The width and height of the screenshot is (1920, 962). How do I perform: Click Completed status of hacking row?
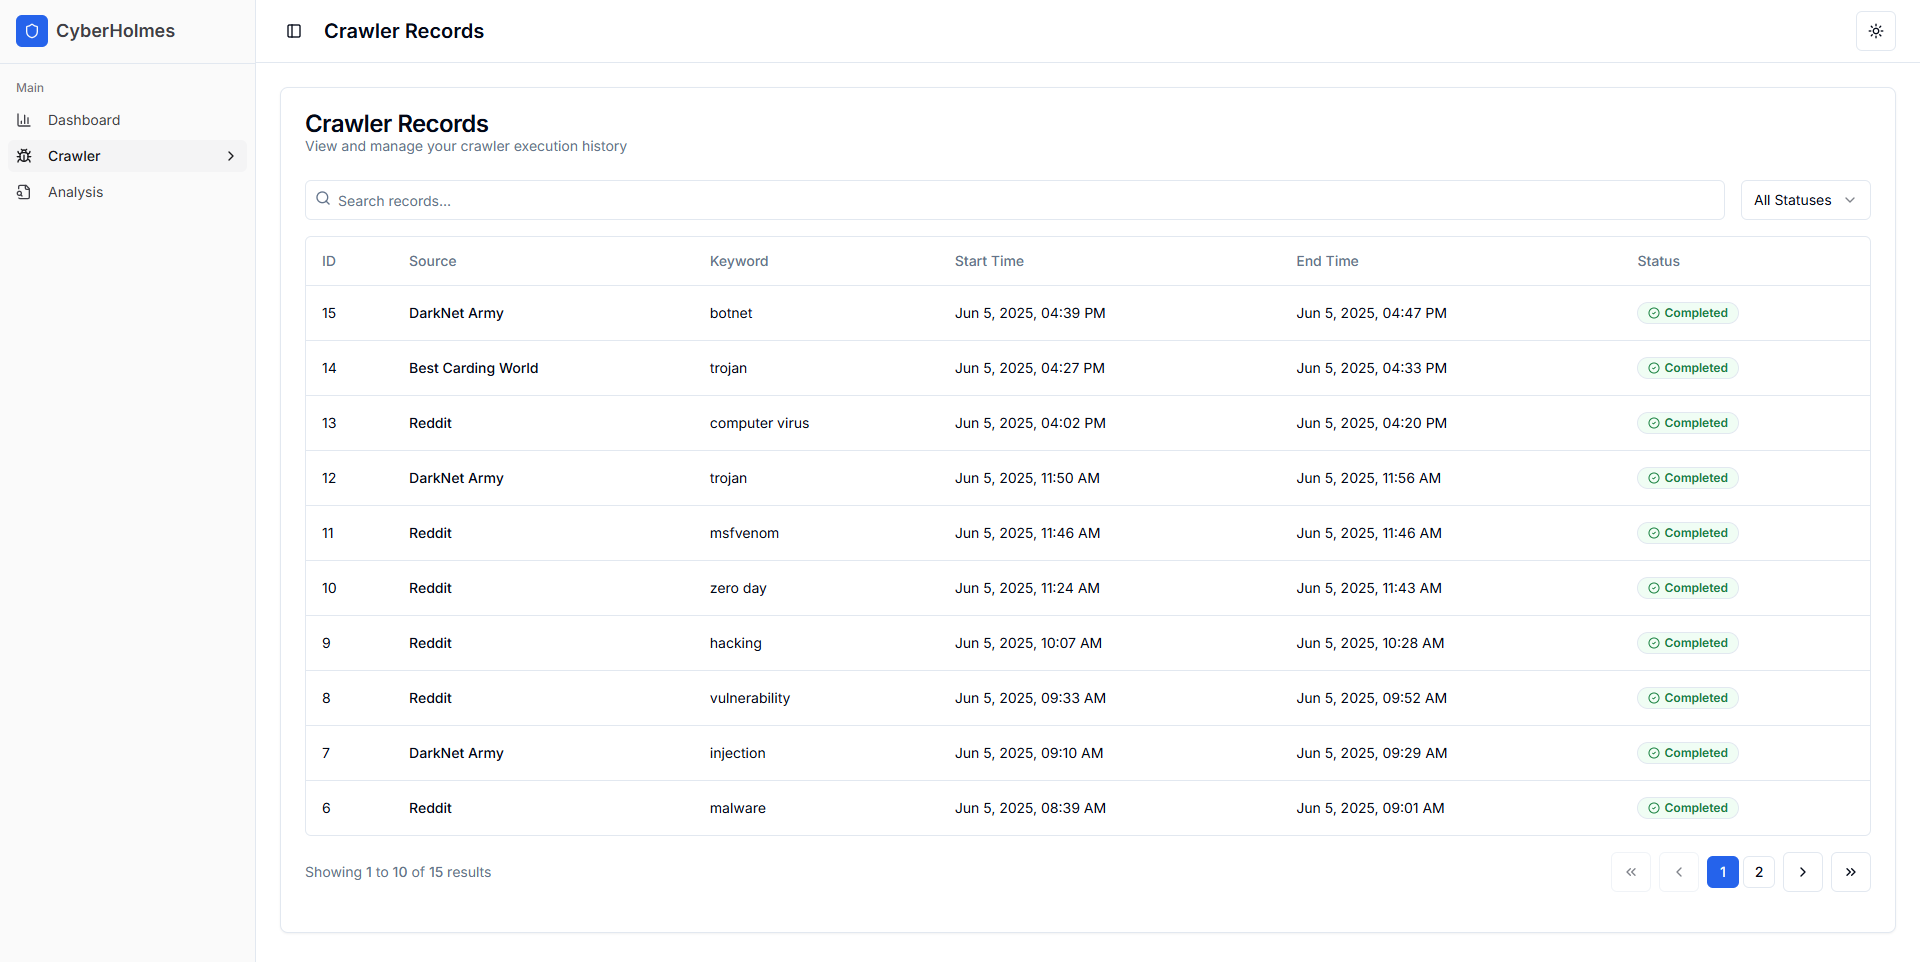click(x=1688, y=643)
